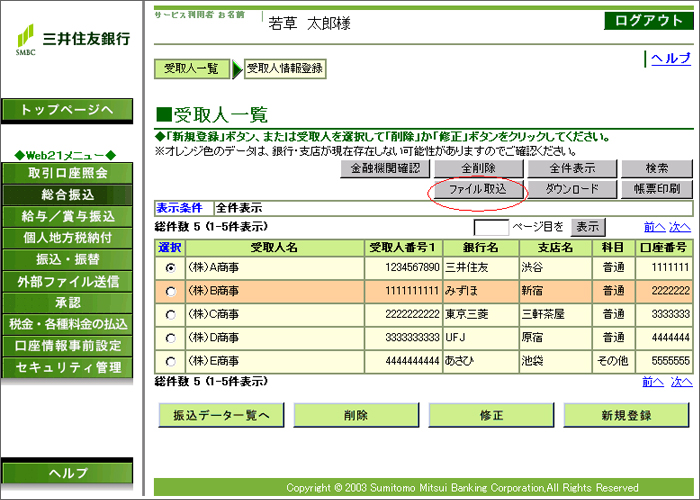Open 税金・各種料金の払込 menu item
700x500 pixels.
click(x=67, y=324)
